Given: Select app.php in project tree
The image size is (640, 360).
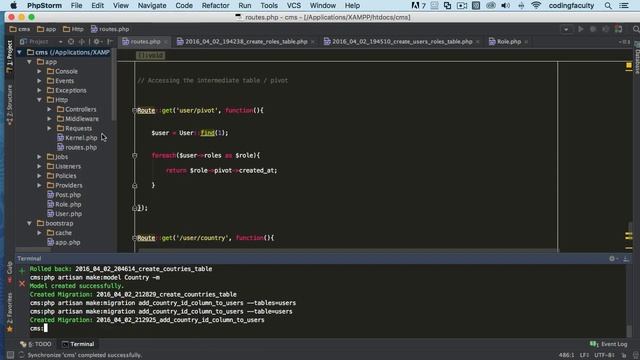Looking at the screenshot, I should click(x=64, y=242).
